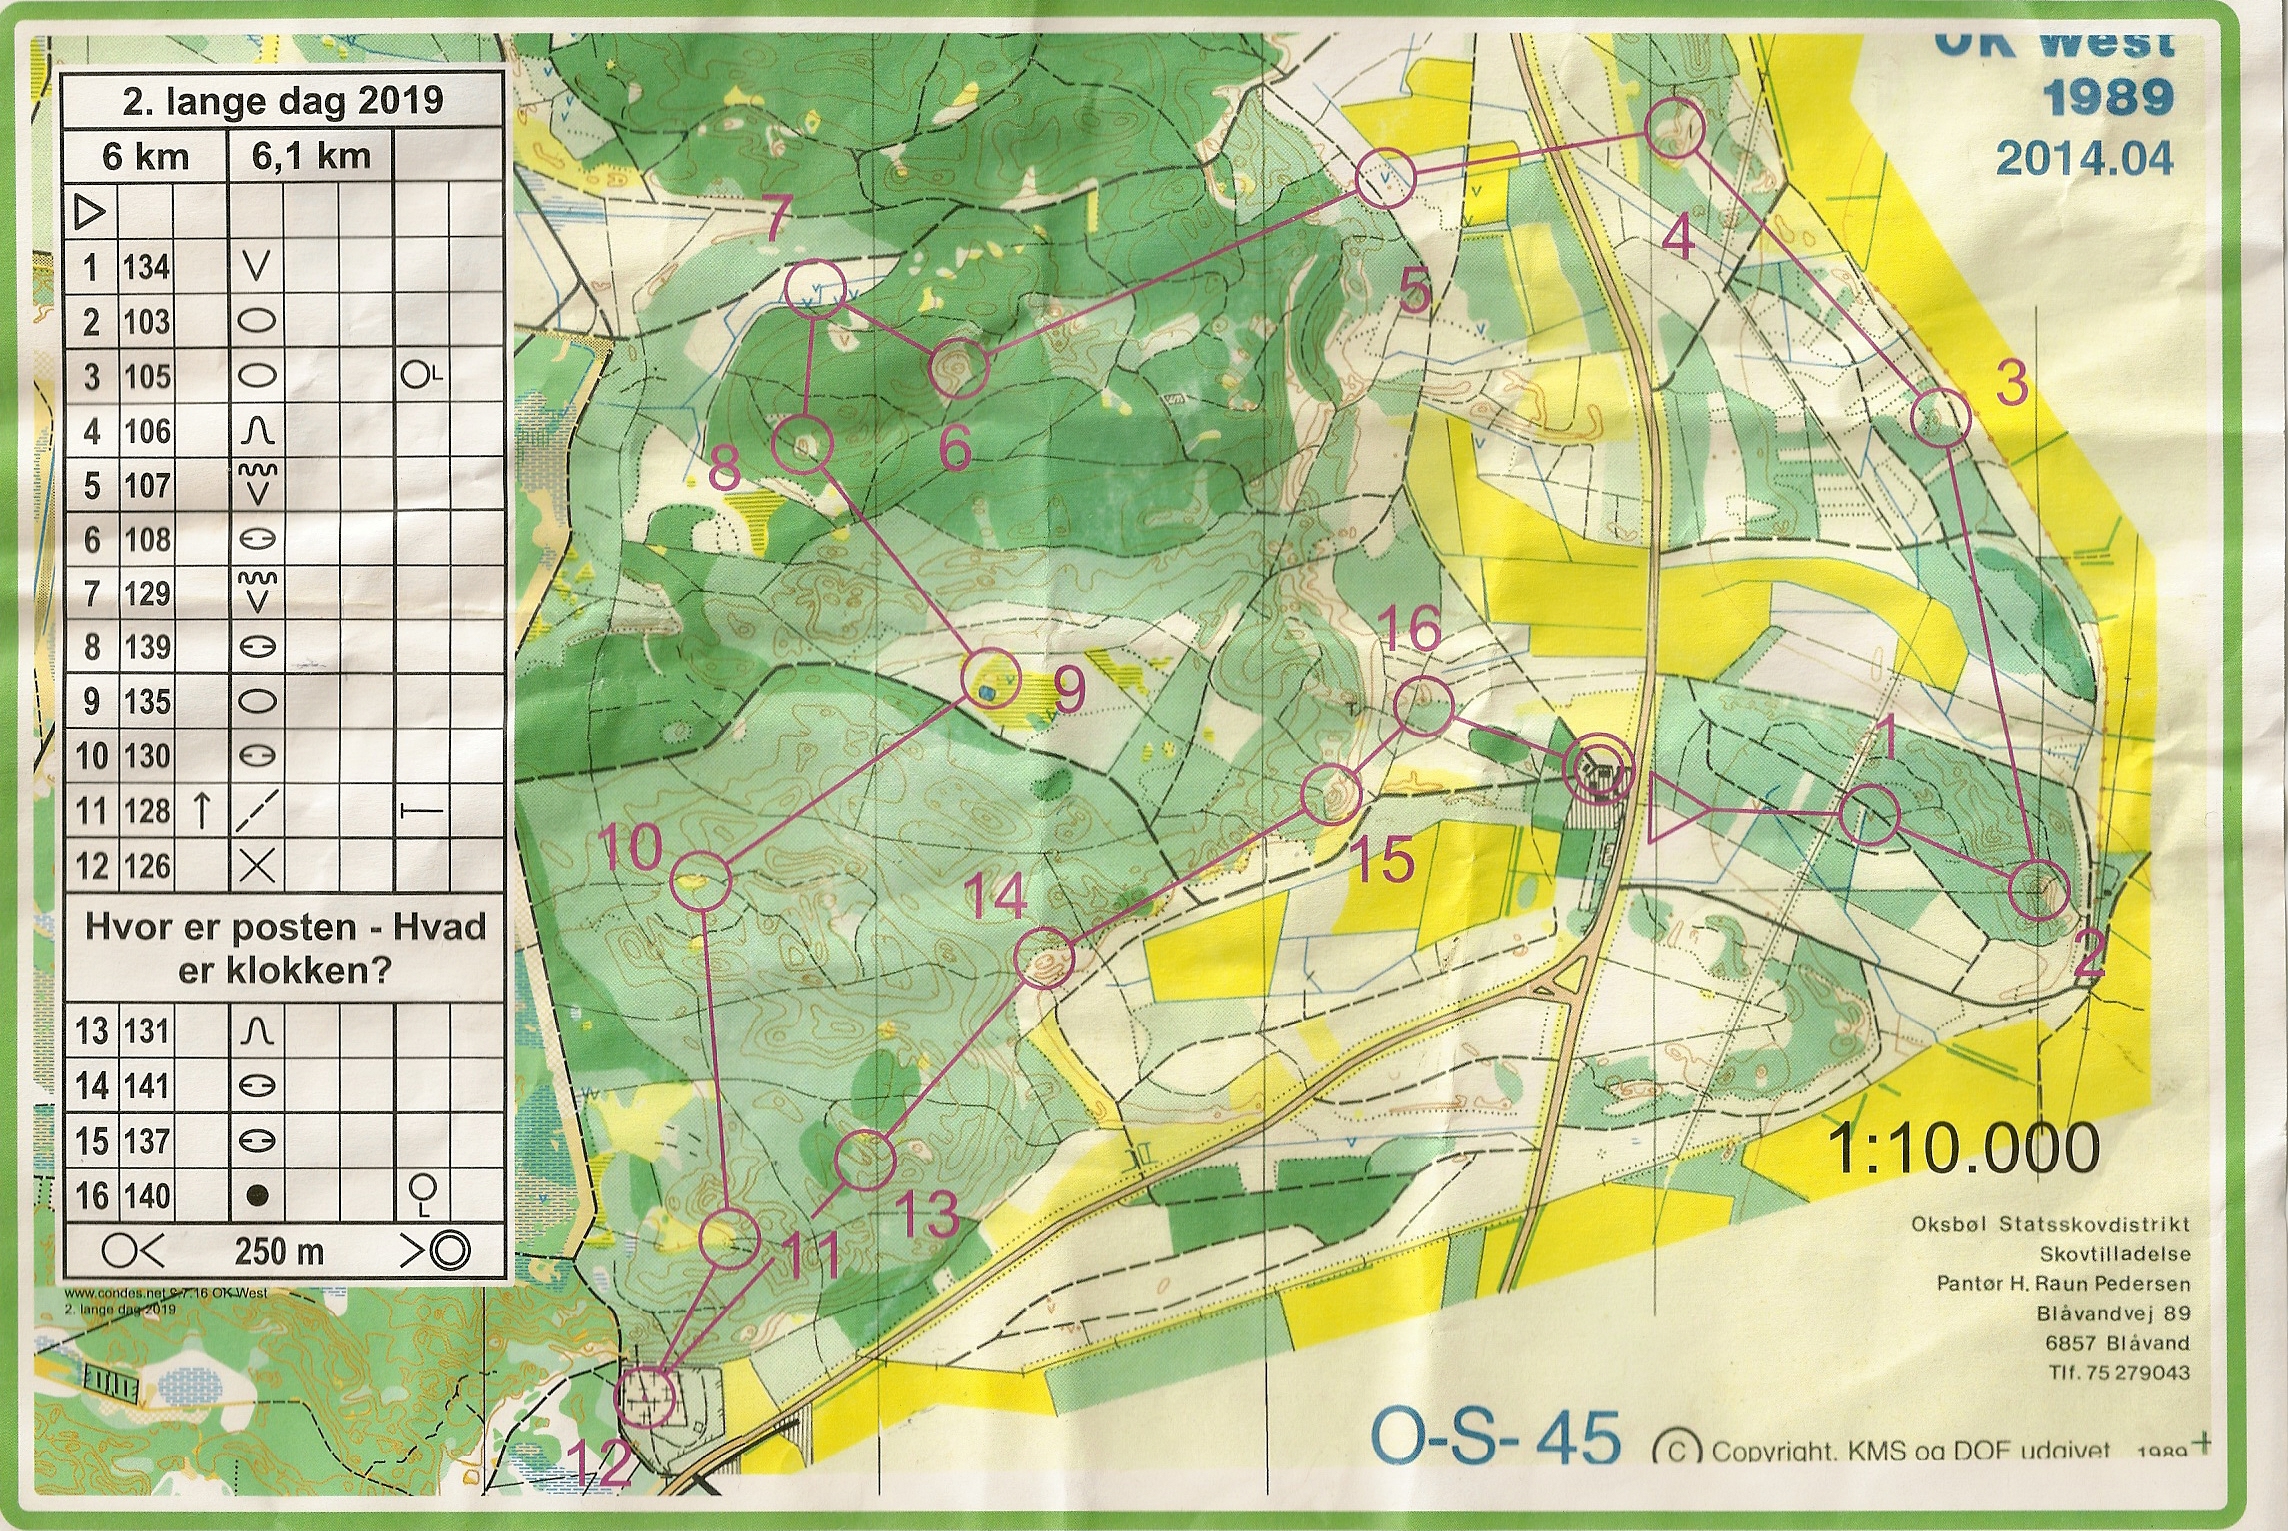Select the control circle for control 9
This screenshot has width=2288, height=1531.
point(988,678)
